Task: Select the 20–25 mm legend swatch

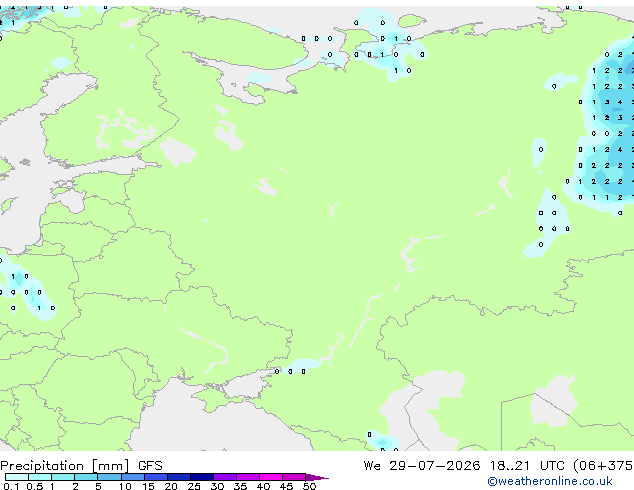Action: tap(178, 477)
